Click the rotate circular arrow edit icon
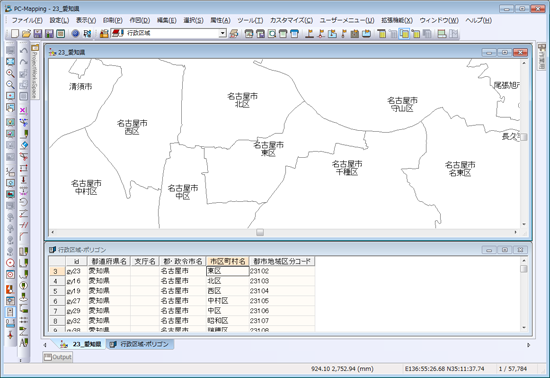Image resolution: width=550 pixels, height=378 pixels. click(24, 202)
